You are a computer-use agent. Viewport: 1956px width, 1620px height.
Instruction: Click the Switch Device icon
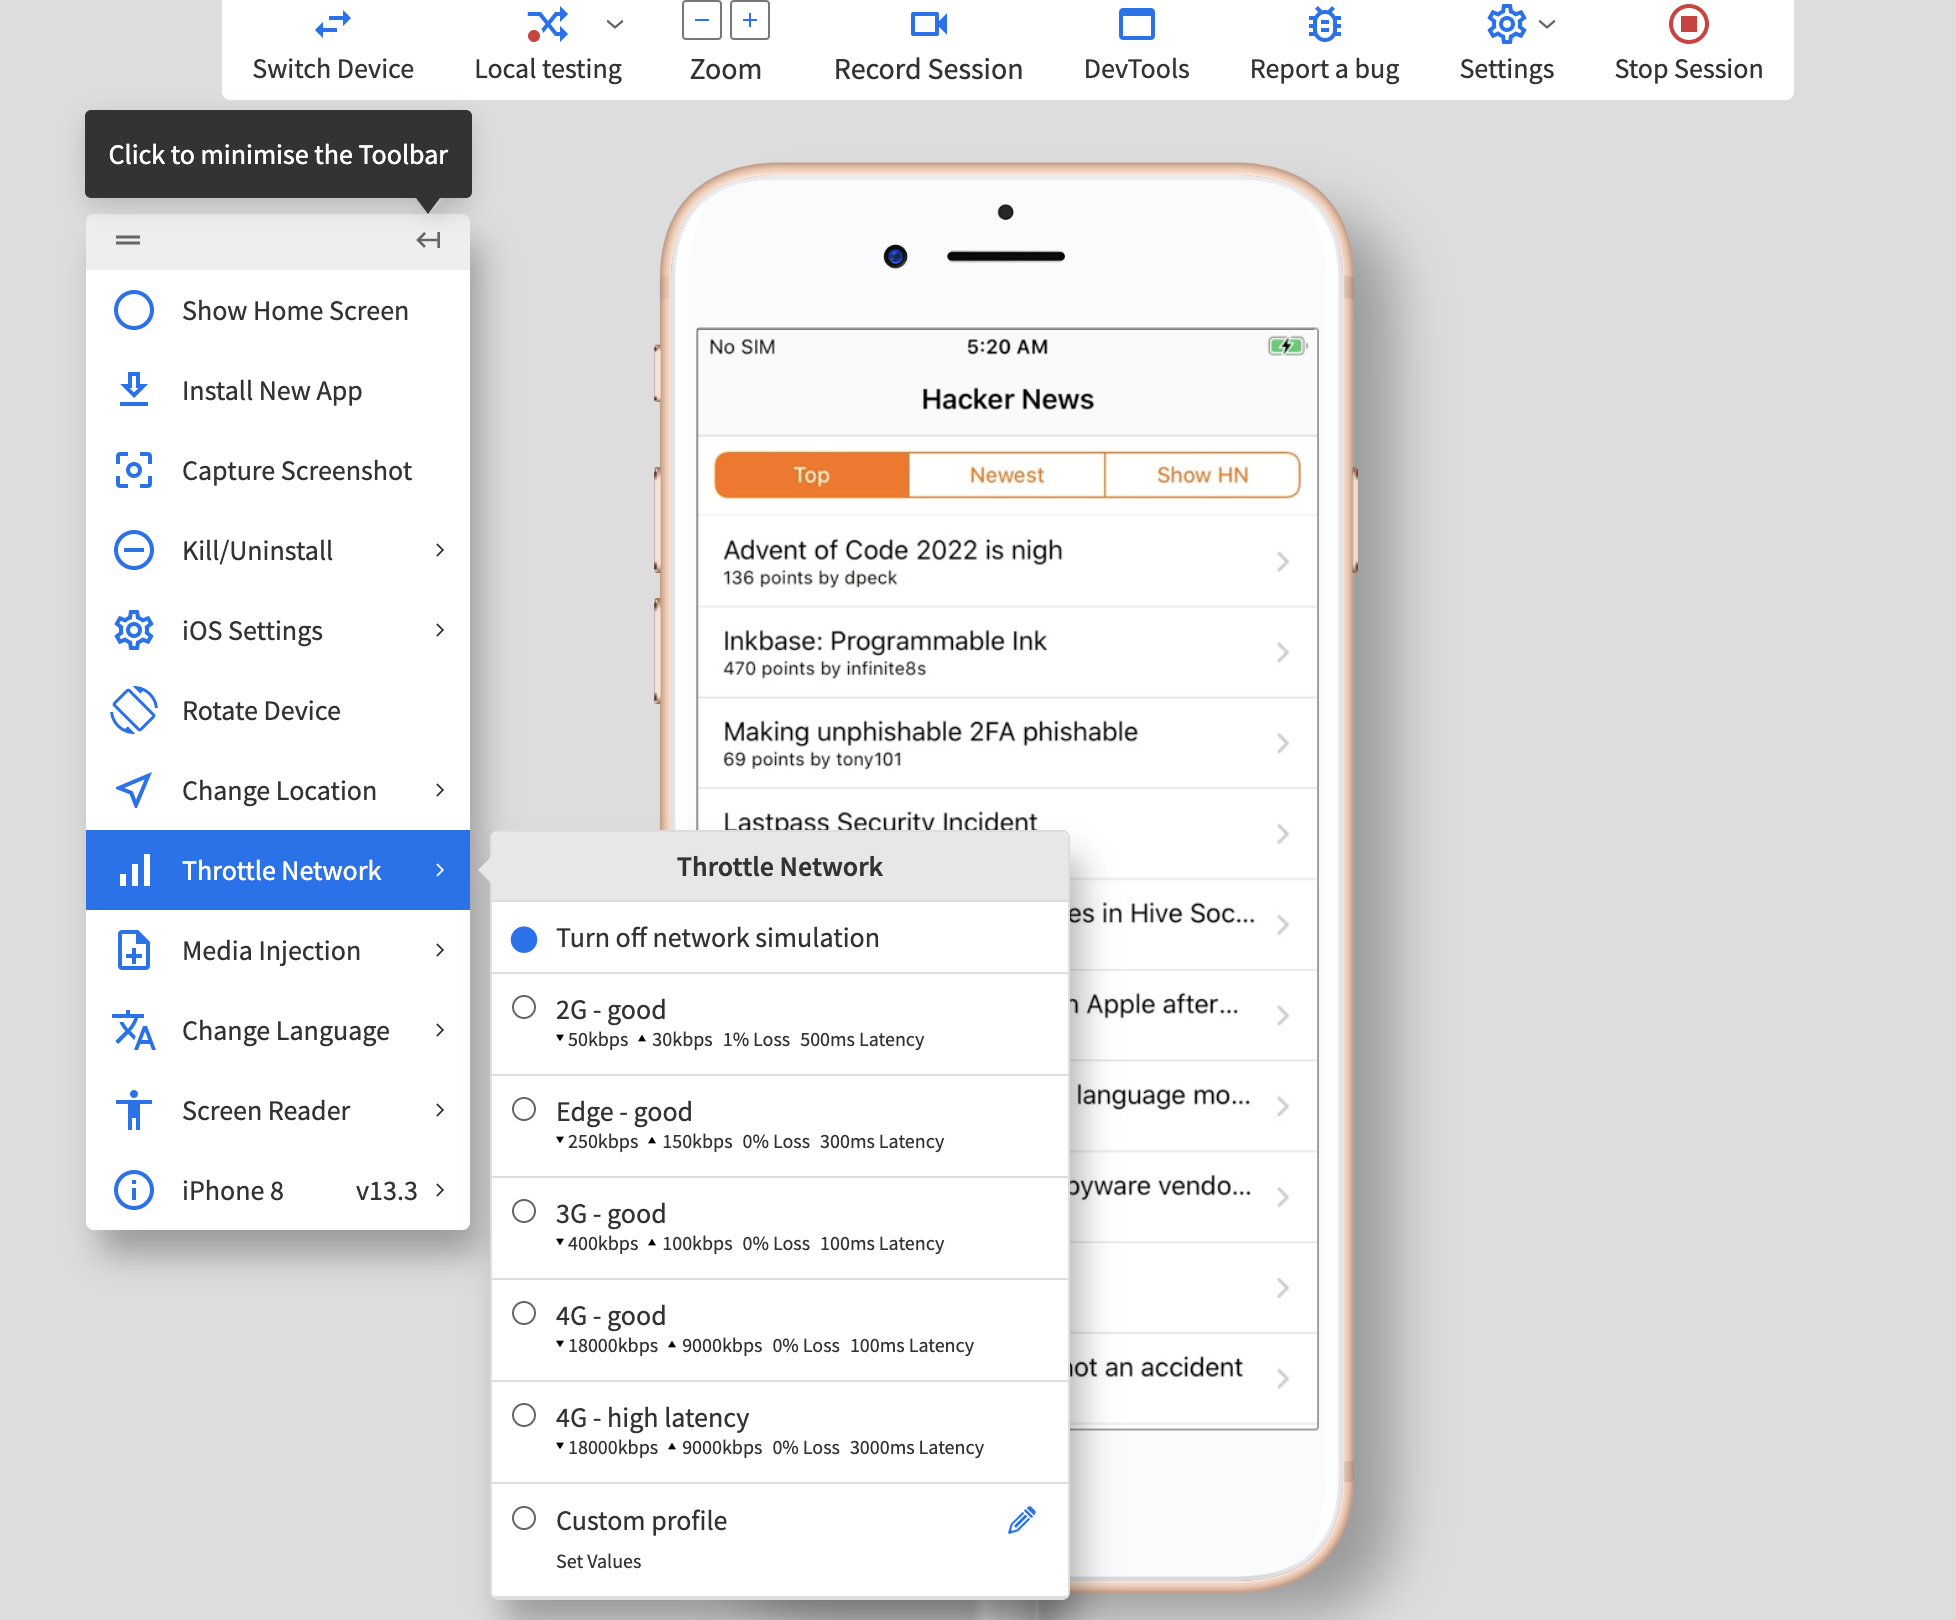tap(333, 24)
